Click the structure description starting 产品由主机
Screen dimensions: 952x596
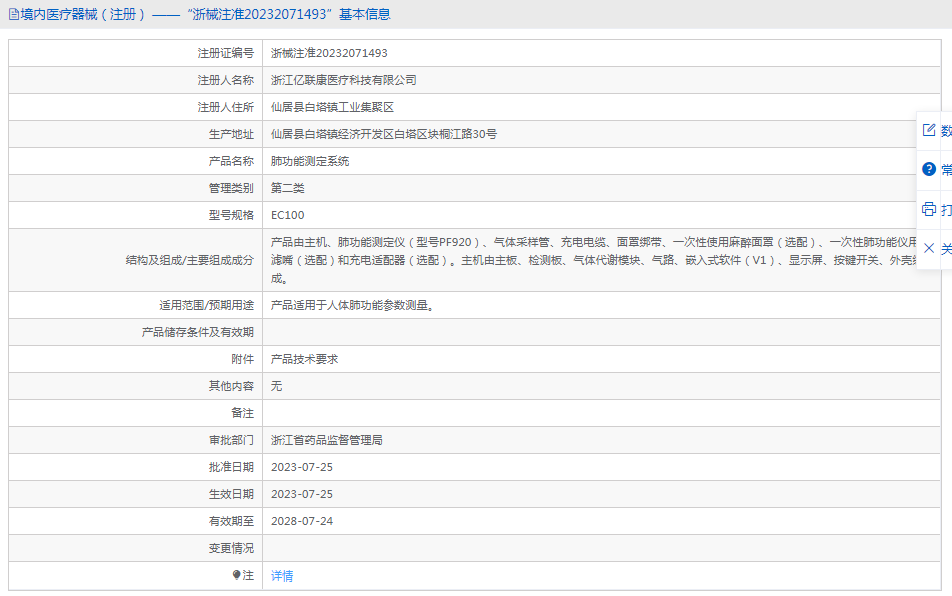[594, 260]
